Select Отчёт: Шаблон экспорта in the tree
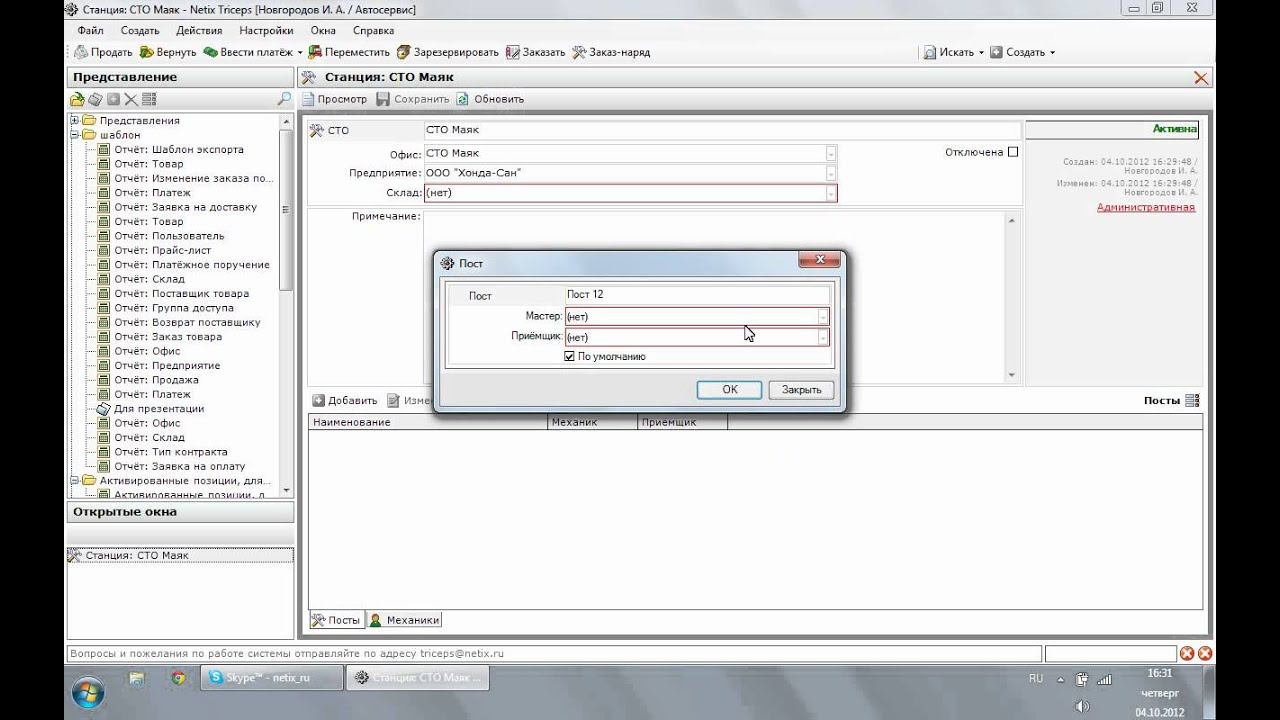Image resolution: width=1280 pixels, height=720 pixels. [x=179, y=150]
